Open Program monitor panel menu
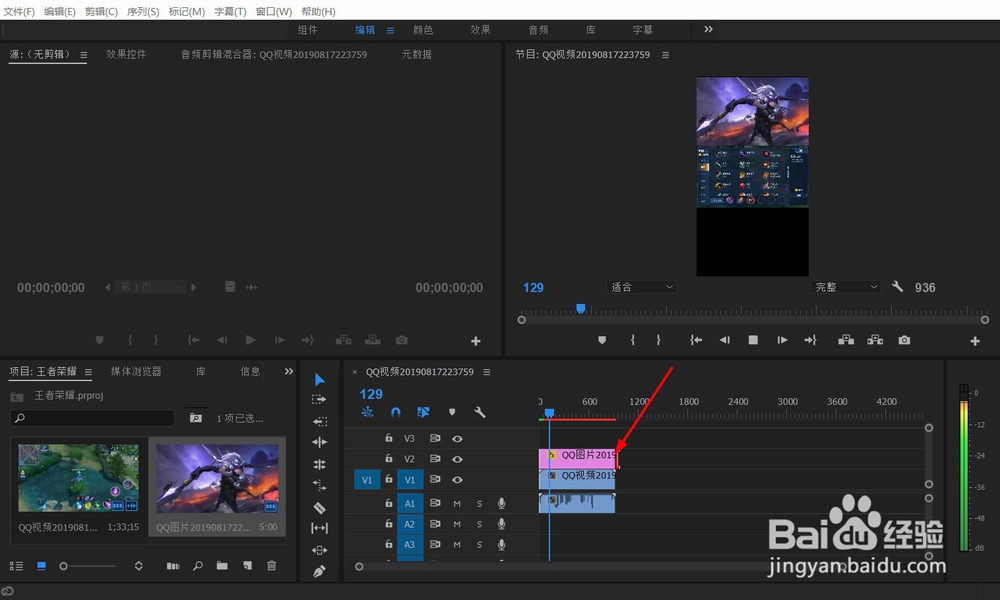The height and width of the screenshot is (600, 1000). pyautogui.click(x=665, y=55)
